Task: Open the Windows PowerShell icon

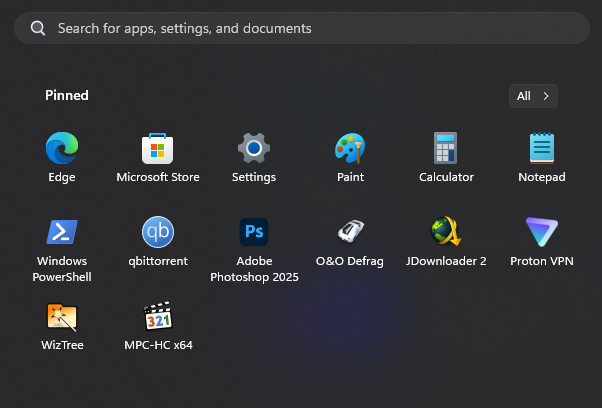Action: click(62, 232)
